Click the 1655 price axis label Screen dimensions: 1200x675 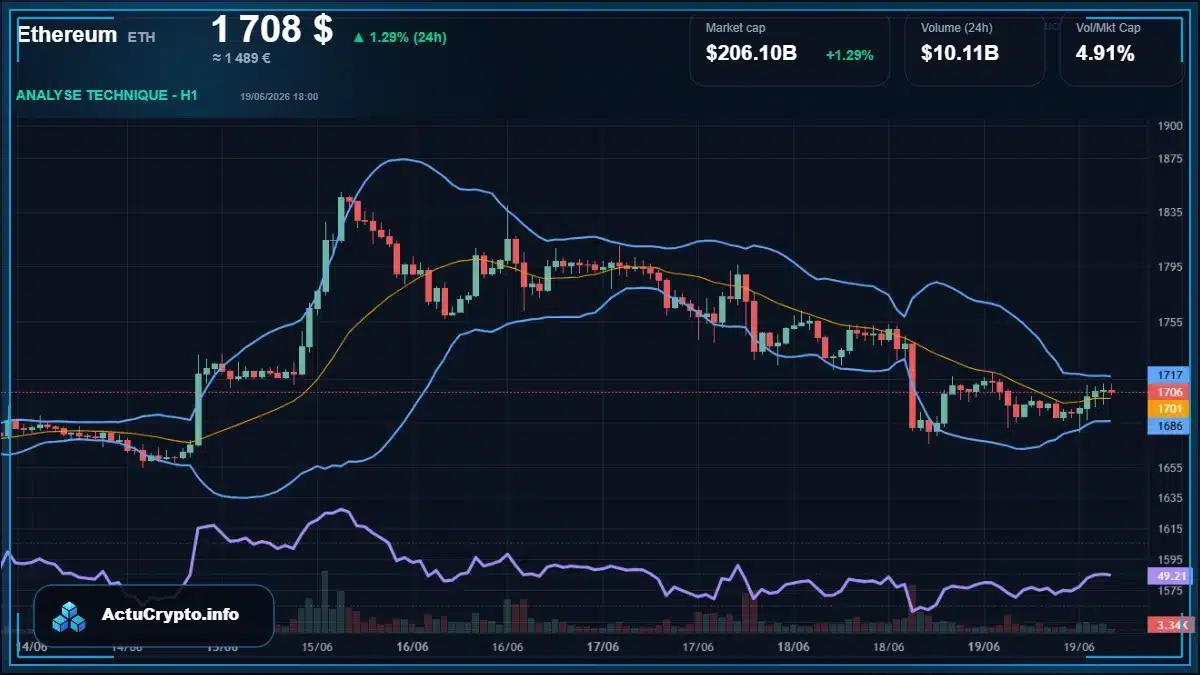coord(1170,468)
